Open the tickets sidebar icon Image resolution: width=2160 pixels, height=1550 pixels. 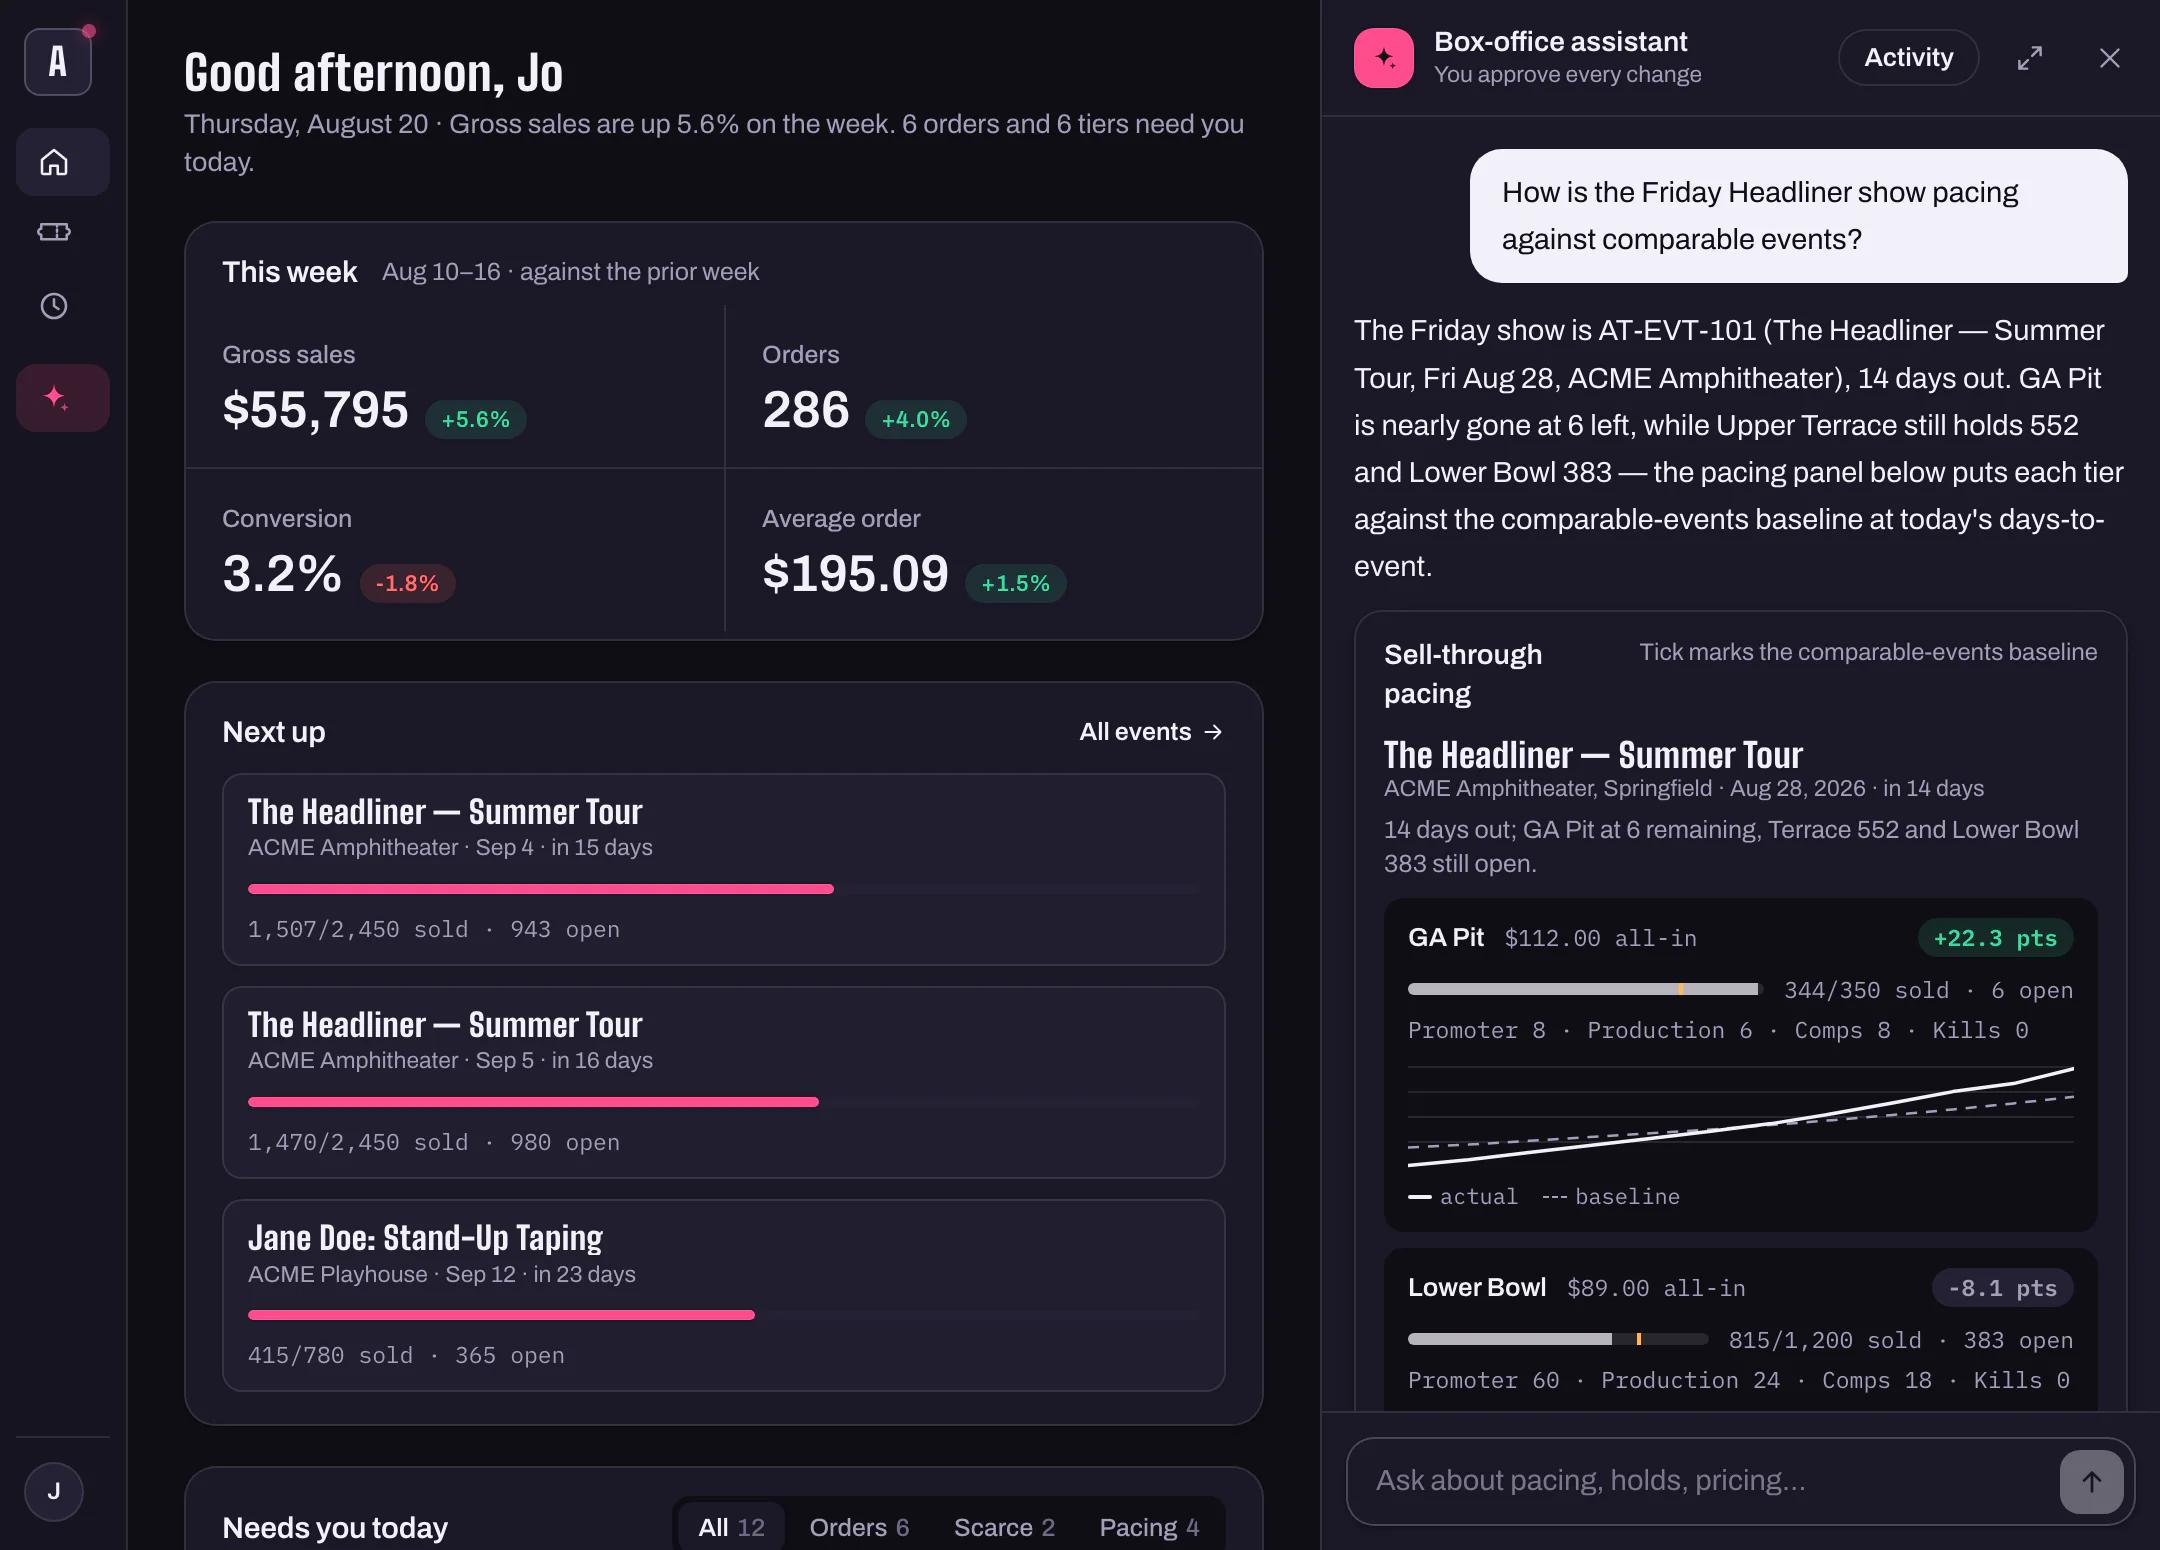[x=54, y=232]
